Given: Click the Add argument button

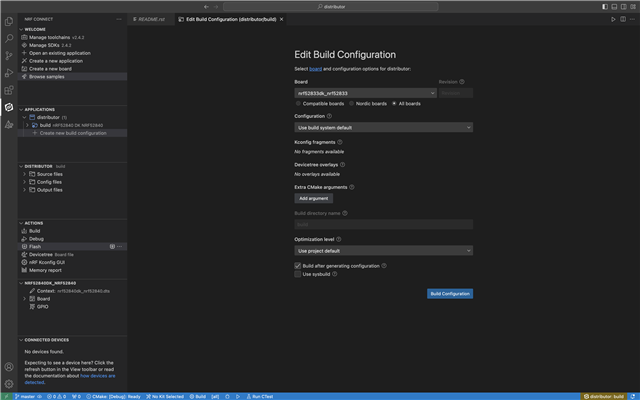Looking at the screenshot, I should (313, 198).
